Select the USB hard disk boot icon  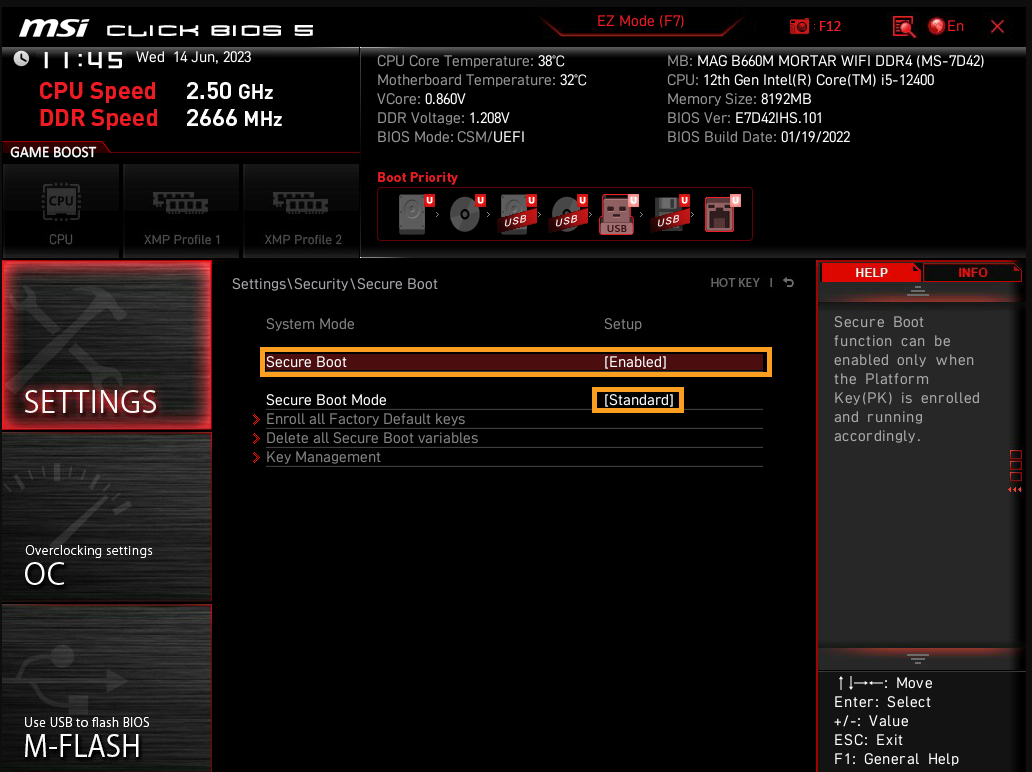tap(516, 214)
